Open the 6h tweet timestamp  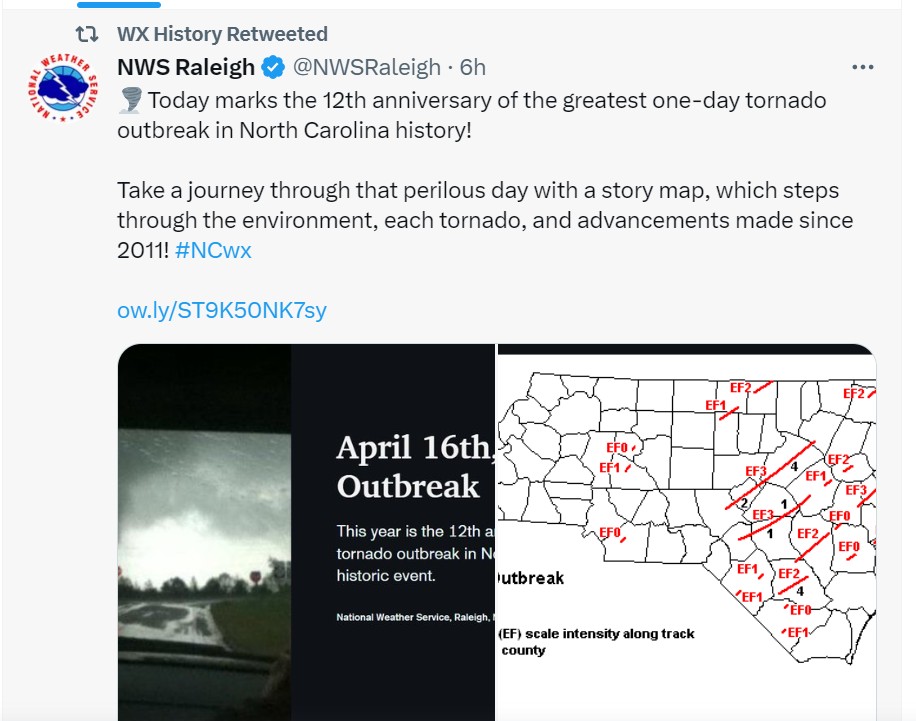click(473, 67)
